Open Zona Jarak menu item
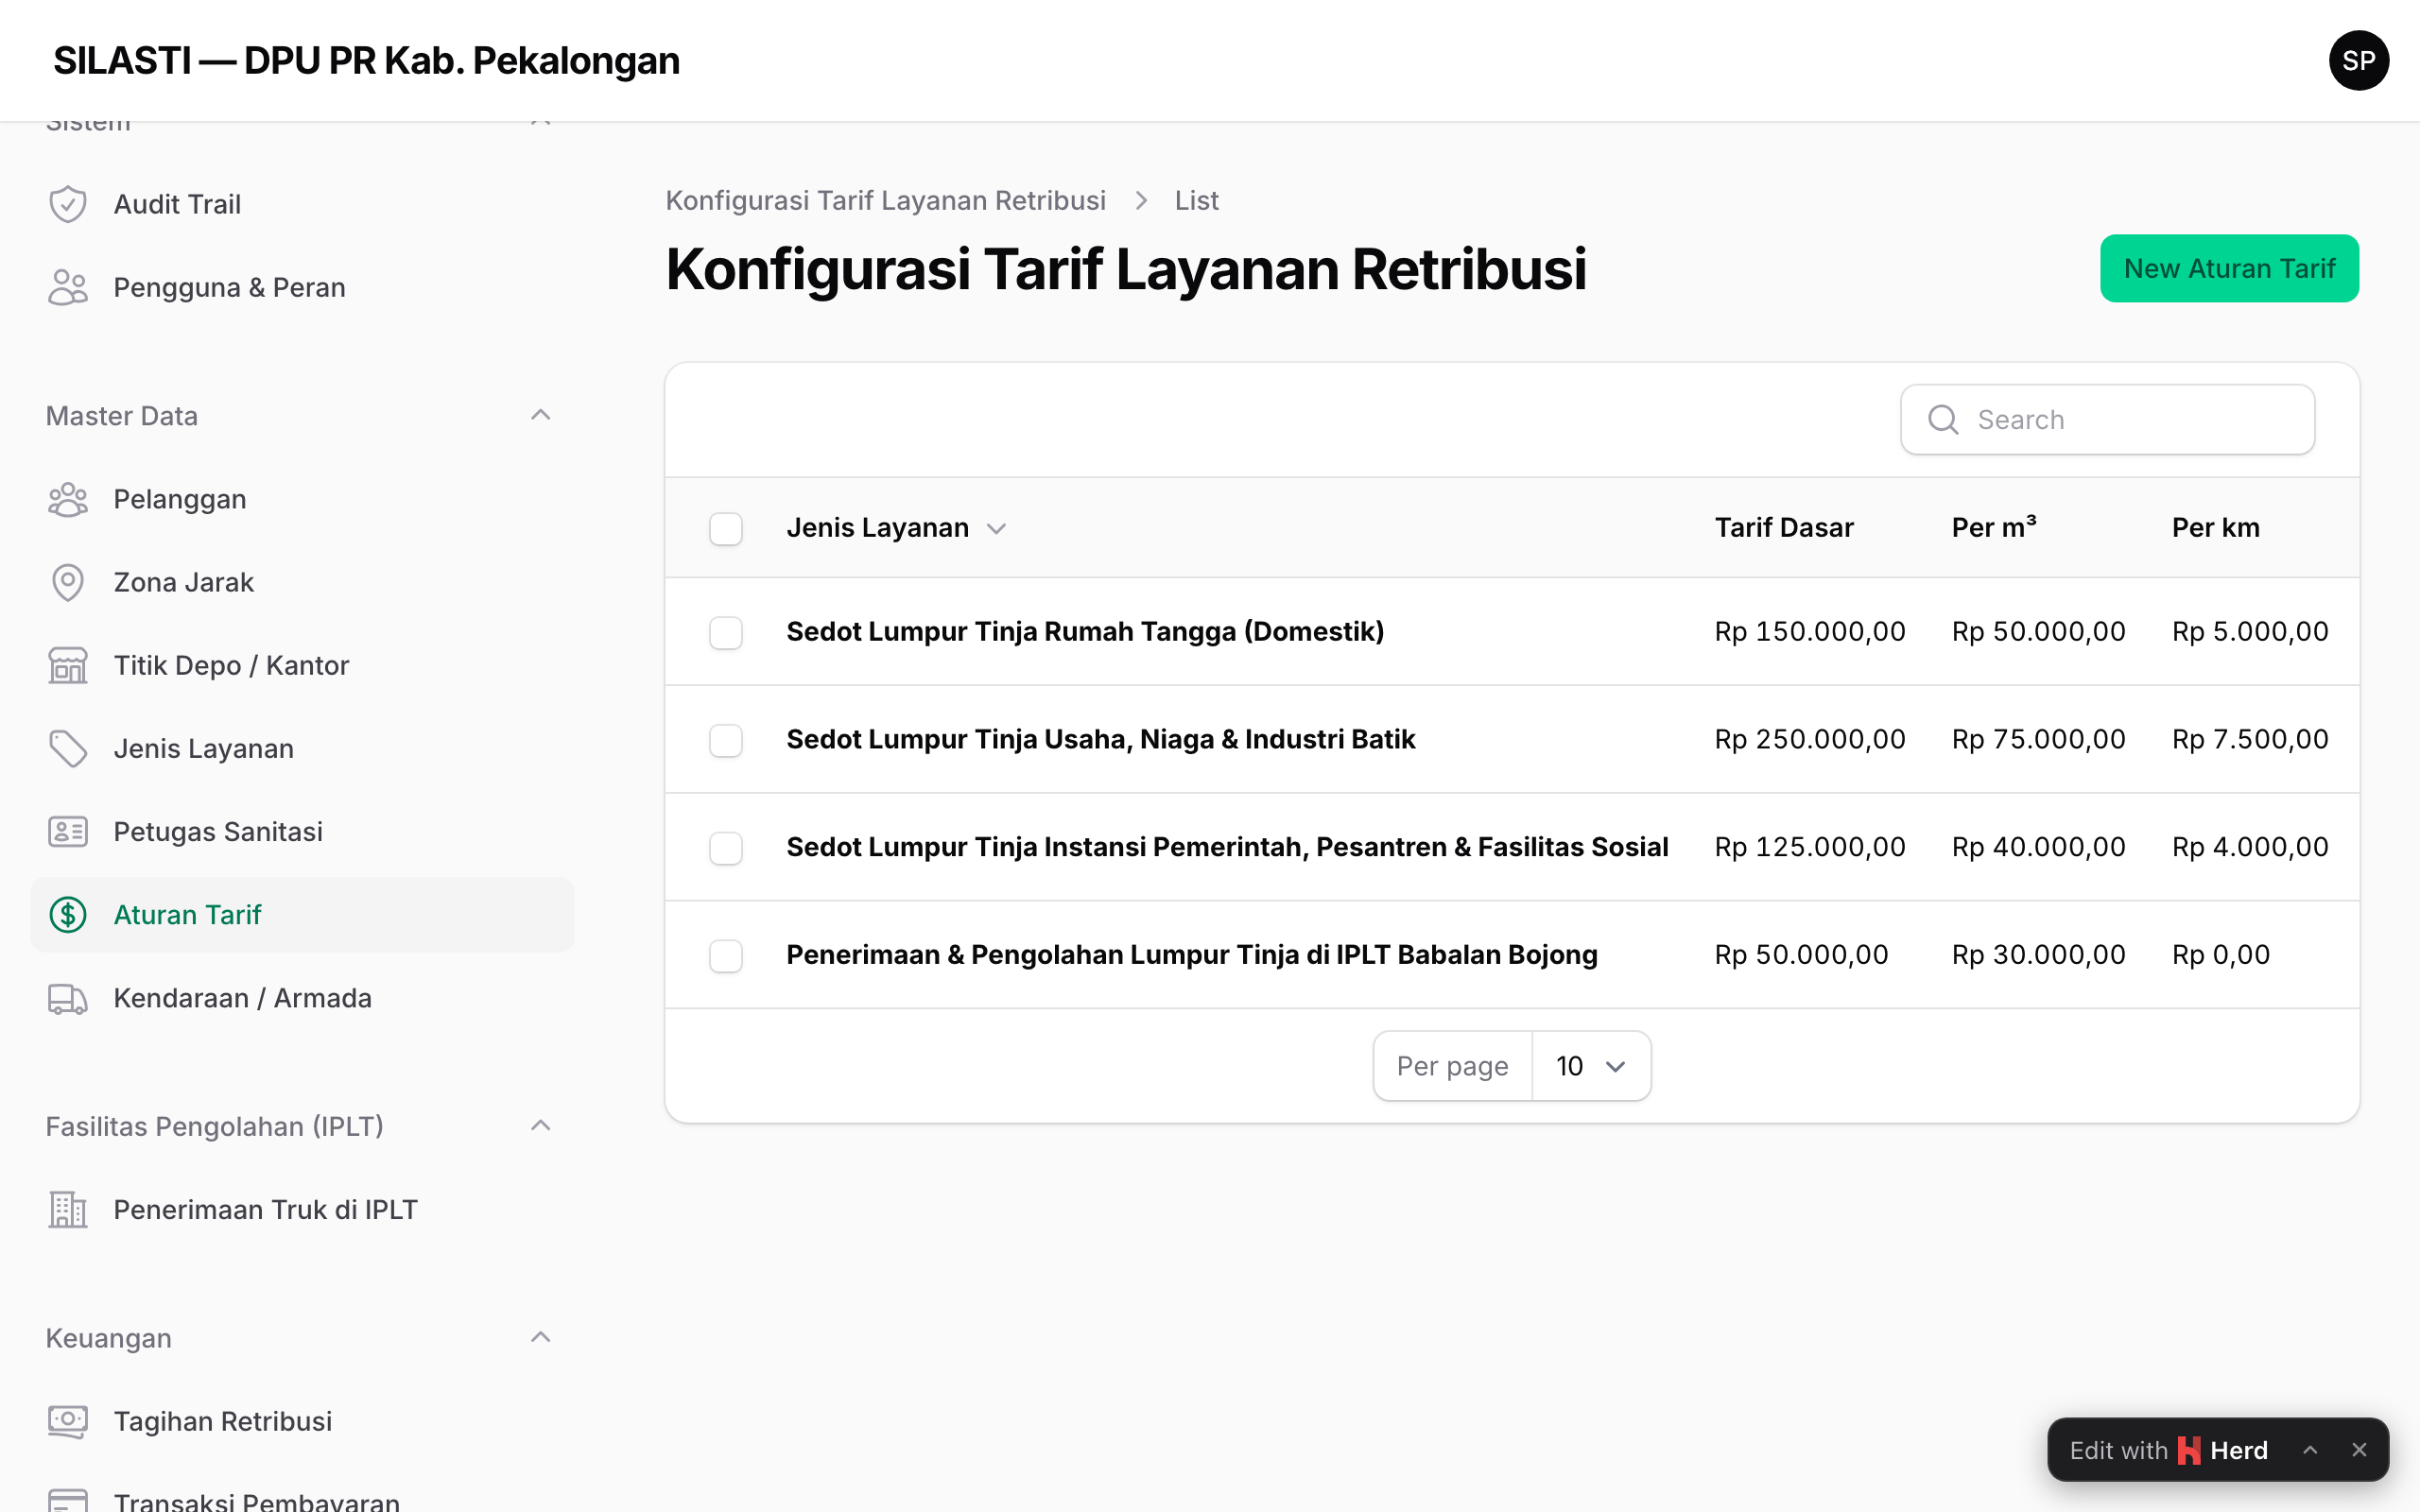The image size is (2420, 1512). pos(302,582)
